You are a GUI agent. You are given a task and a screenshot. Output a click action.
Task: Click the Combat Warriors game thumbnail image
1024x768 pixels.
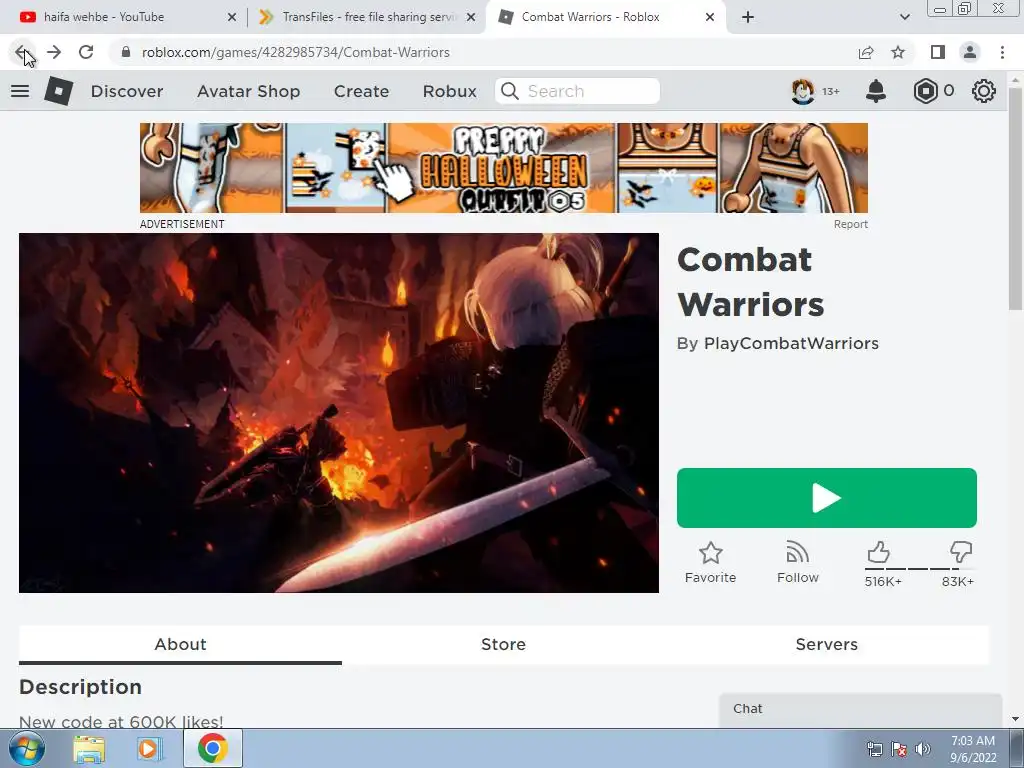coord(339,413)
